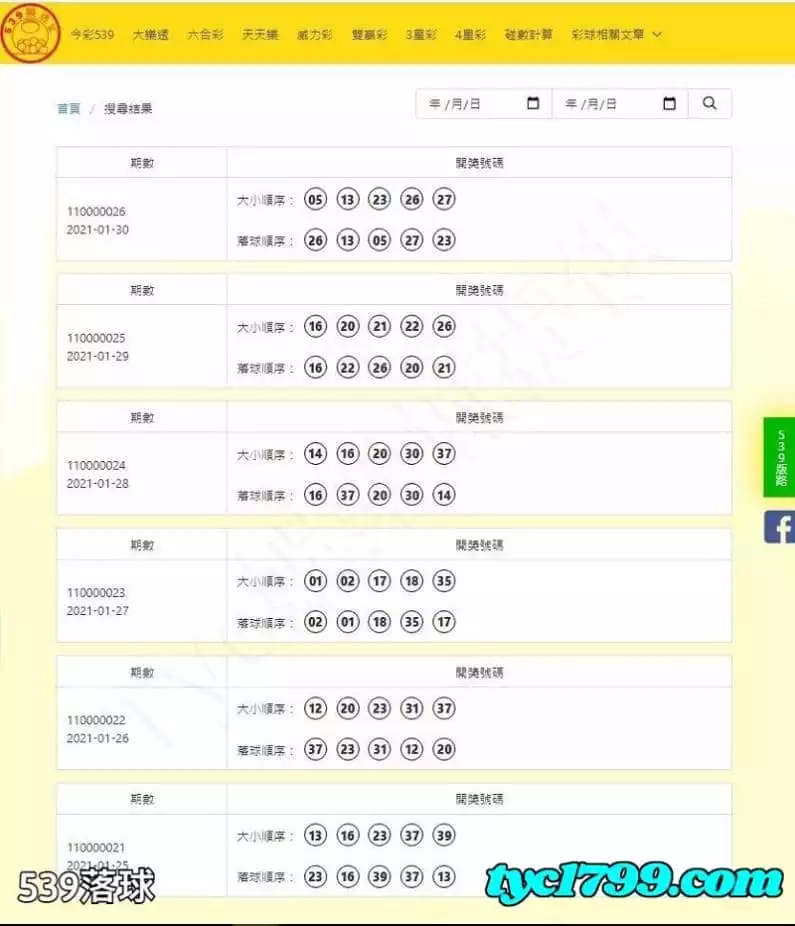This screenshot has height=926, width=795.
Task: Click ball 27 in 110000026 大小順序 row
Action: click(x=444, y=199)
